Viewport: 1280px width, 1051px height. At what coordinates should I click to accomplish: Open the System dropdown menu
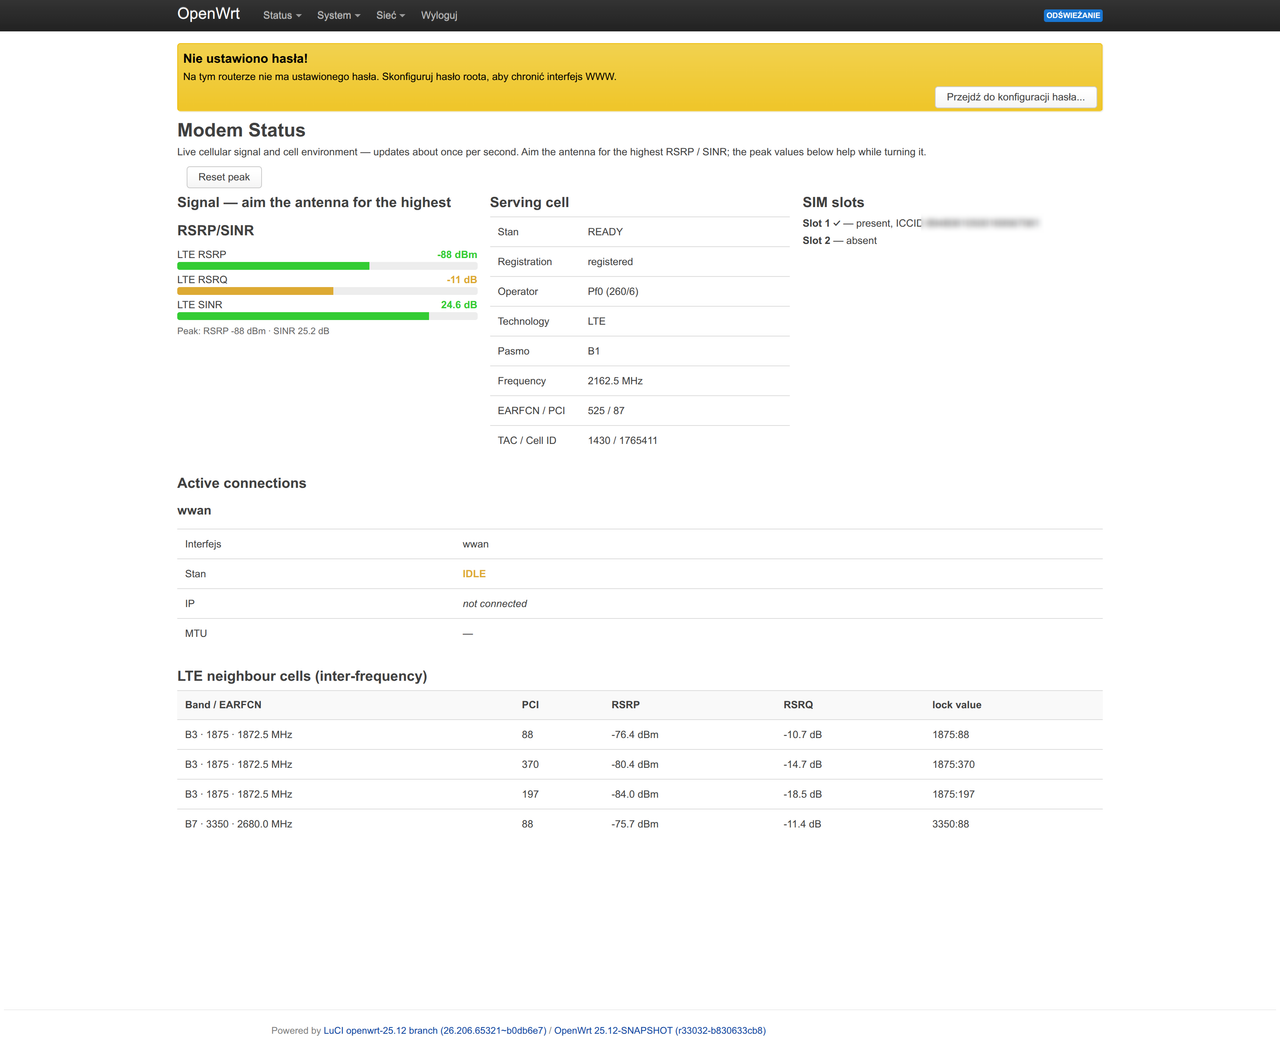[x=338, y=15]
